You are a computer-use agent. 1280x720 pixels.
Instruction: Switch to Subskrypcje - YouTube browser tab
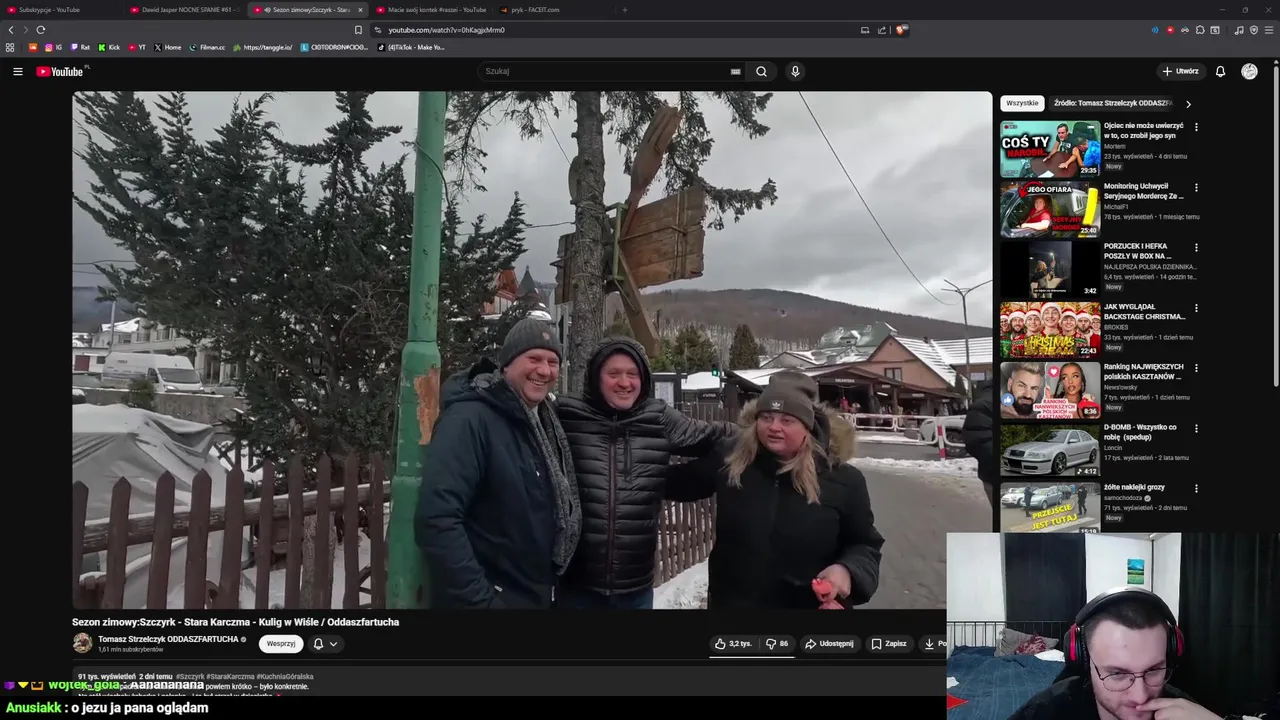(62, 10)
